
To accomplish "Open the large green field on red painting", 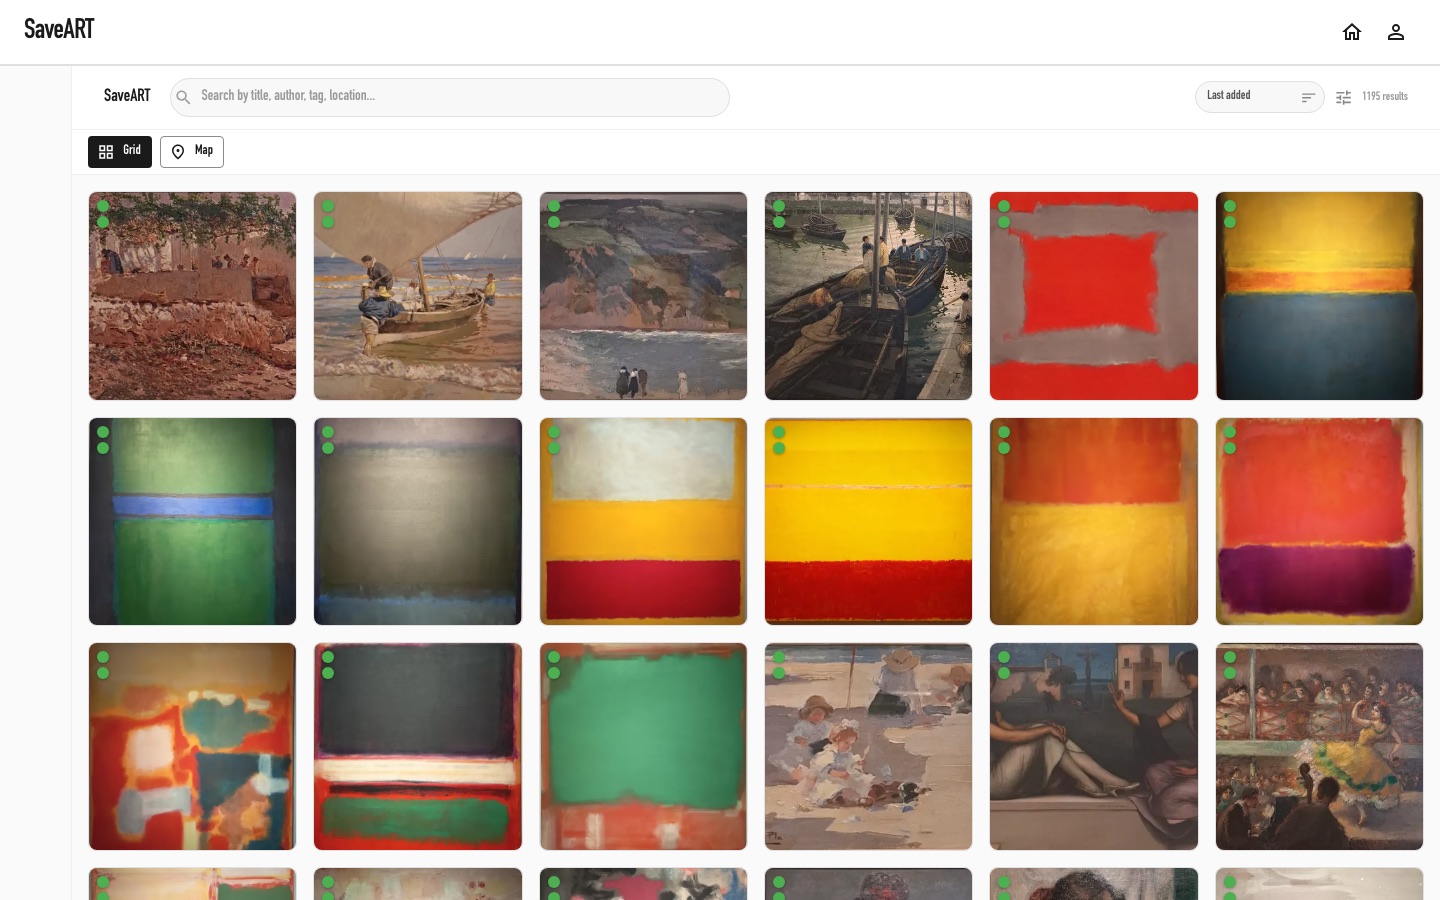I will click(x=643, y=747).
